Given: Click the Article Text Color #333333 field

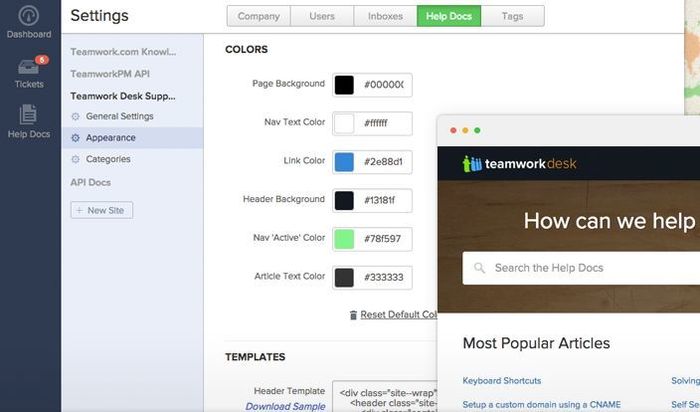Looking at the screenshot, I should pyautogui.click(x=384, y=278).
